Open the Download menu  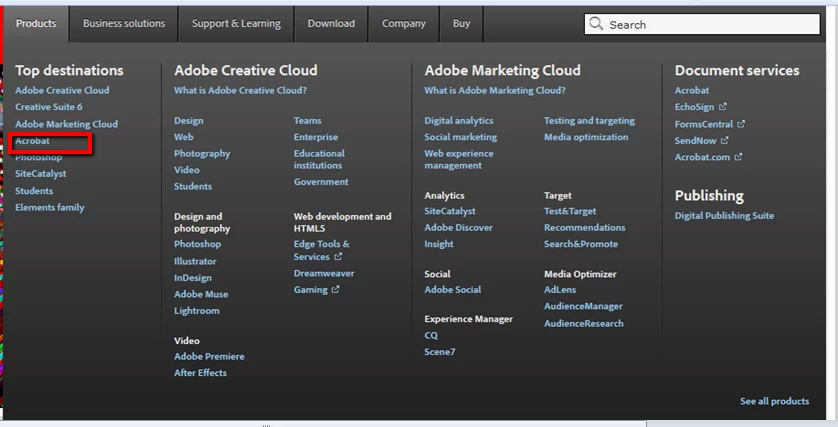331,24
